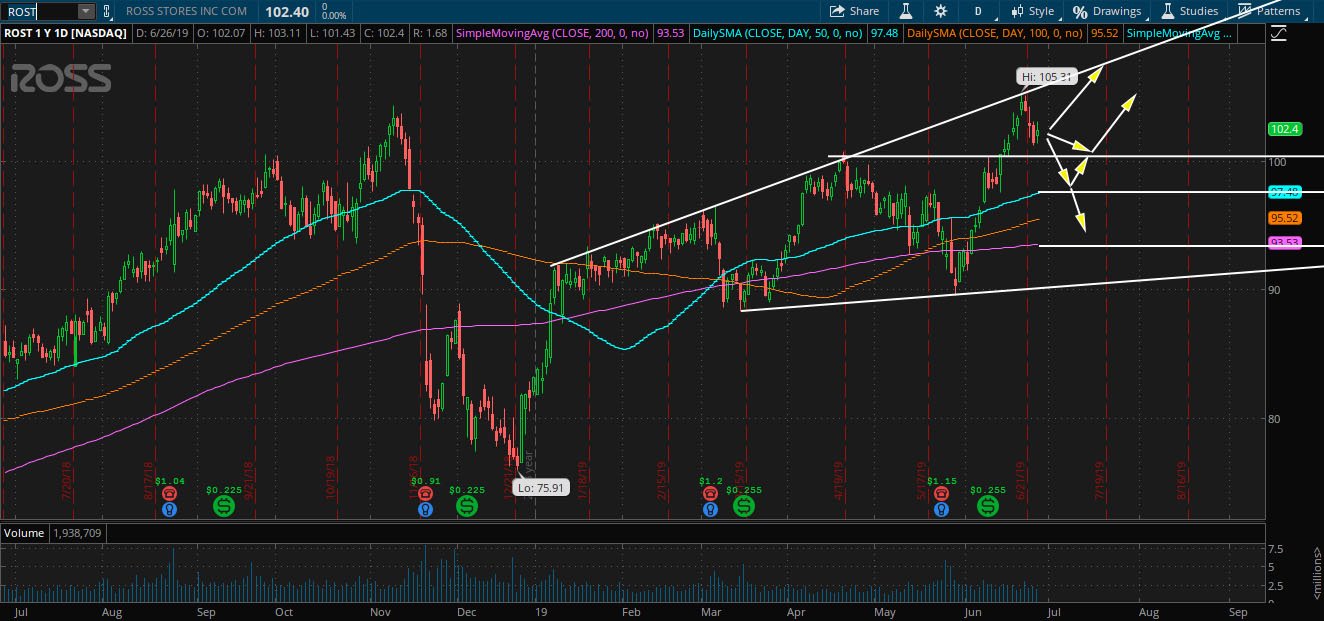
Task: Click the chart mode icon below Patterns
Action: [x=1279, y=33]
